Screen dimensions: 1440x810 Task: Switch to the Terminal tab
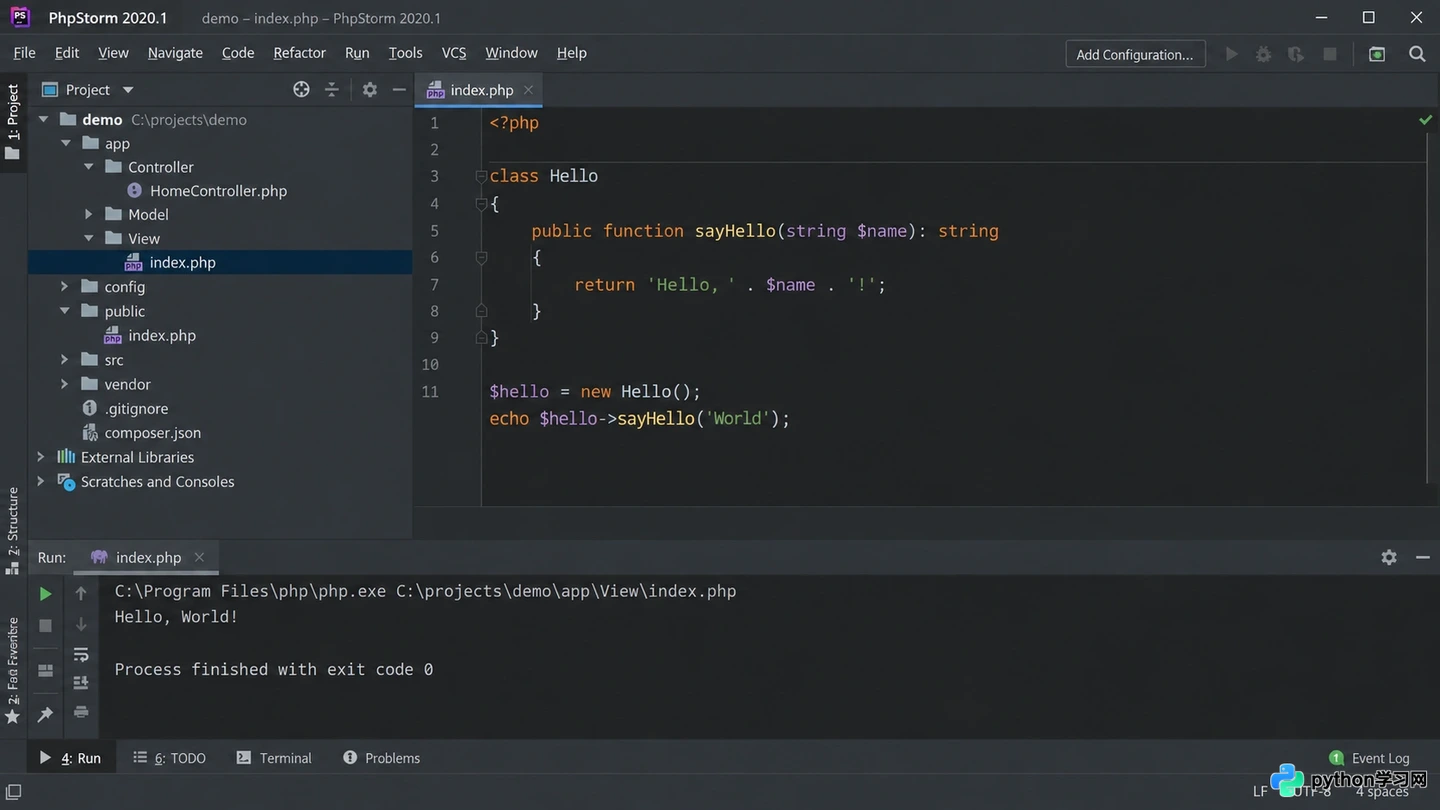click(274, 758)
